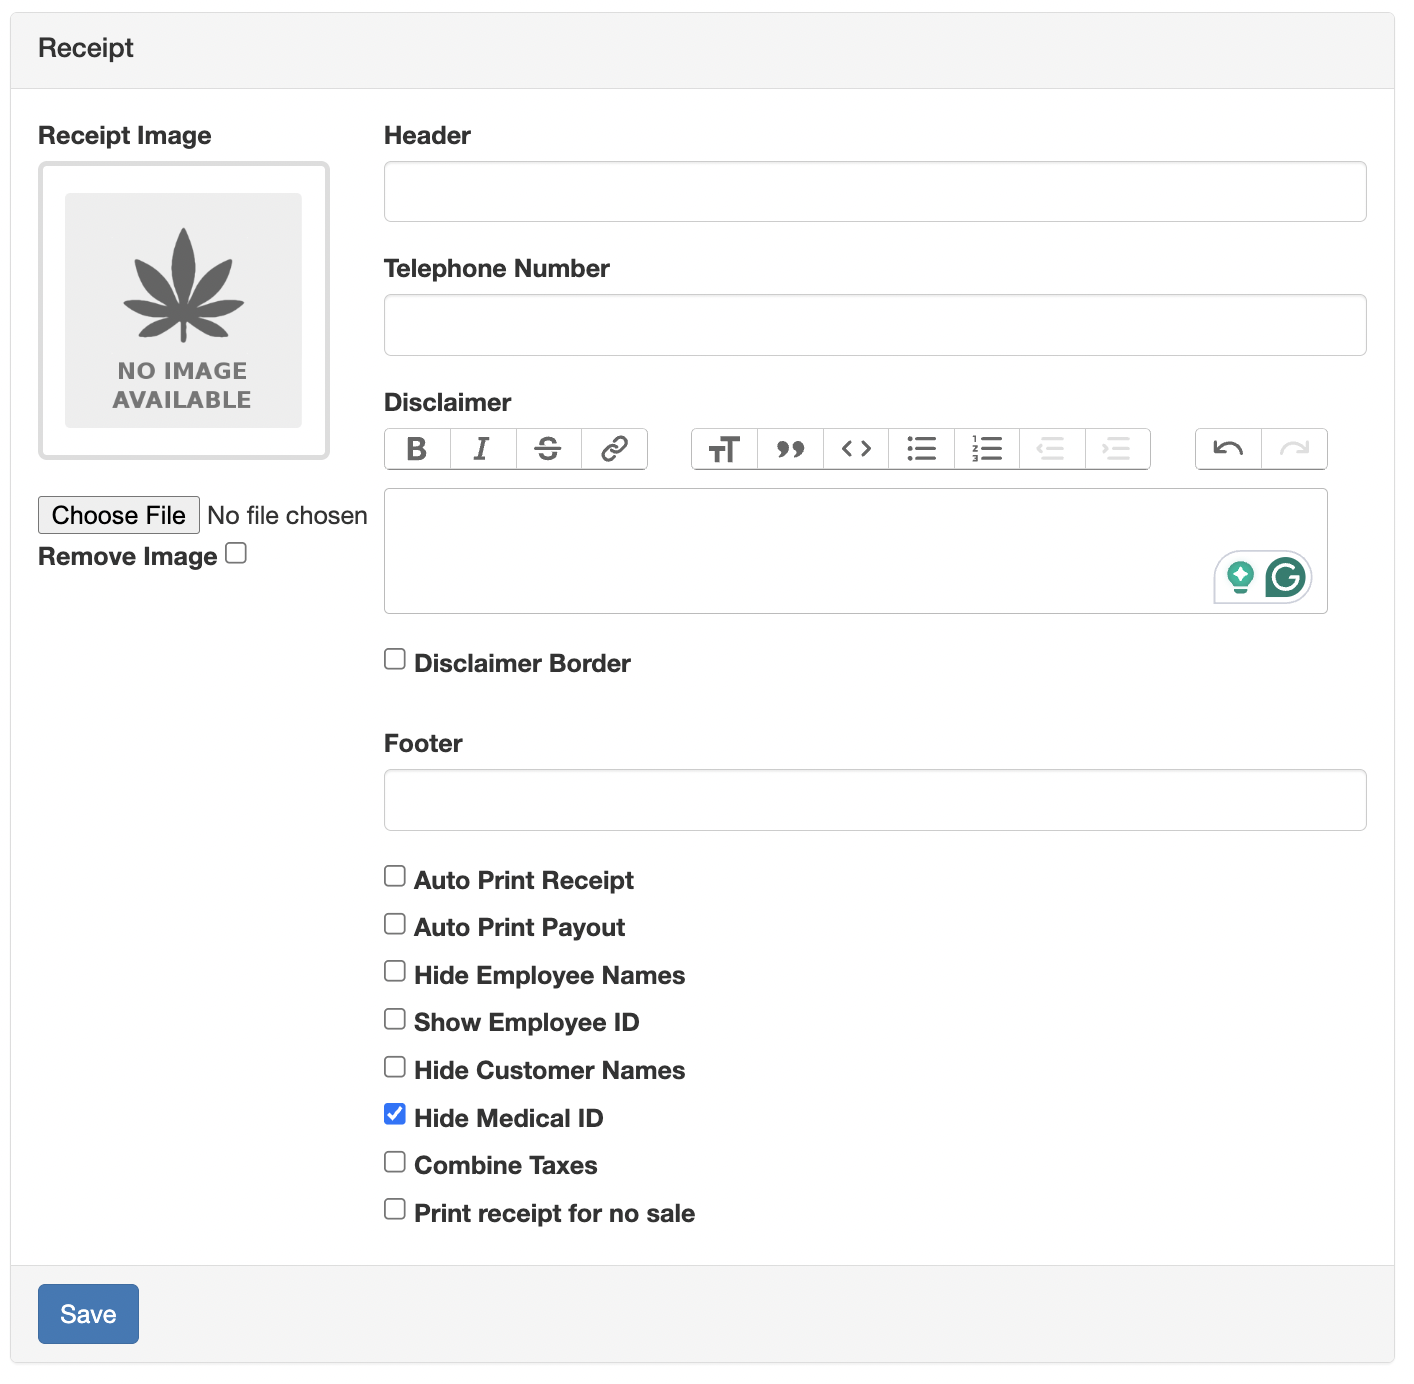
Task: Enable Auto Print Receipt
Action: coord(395,876)
